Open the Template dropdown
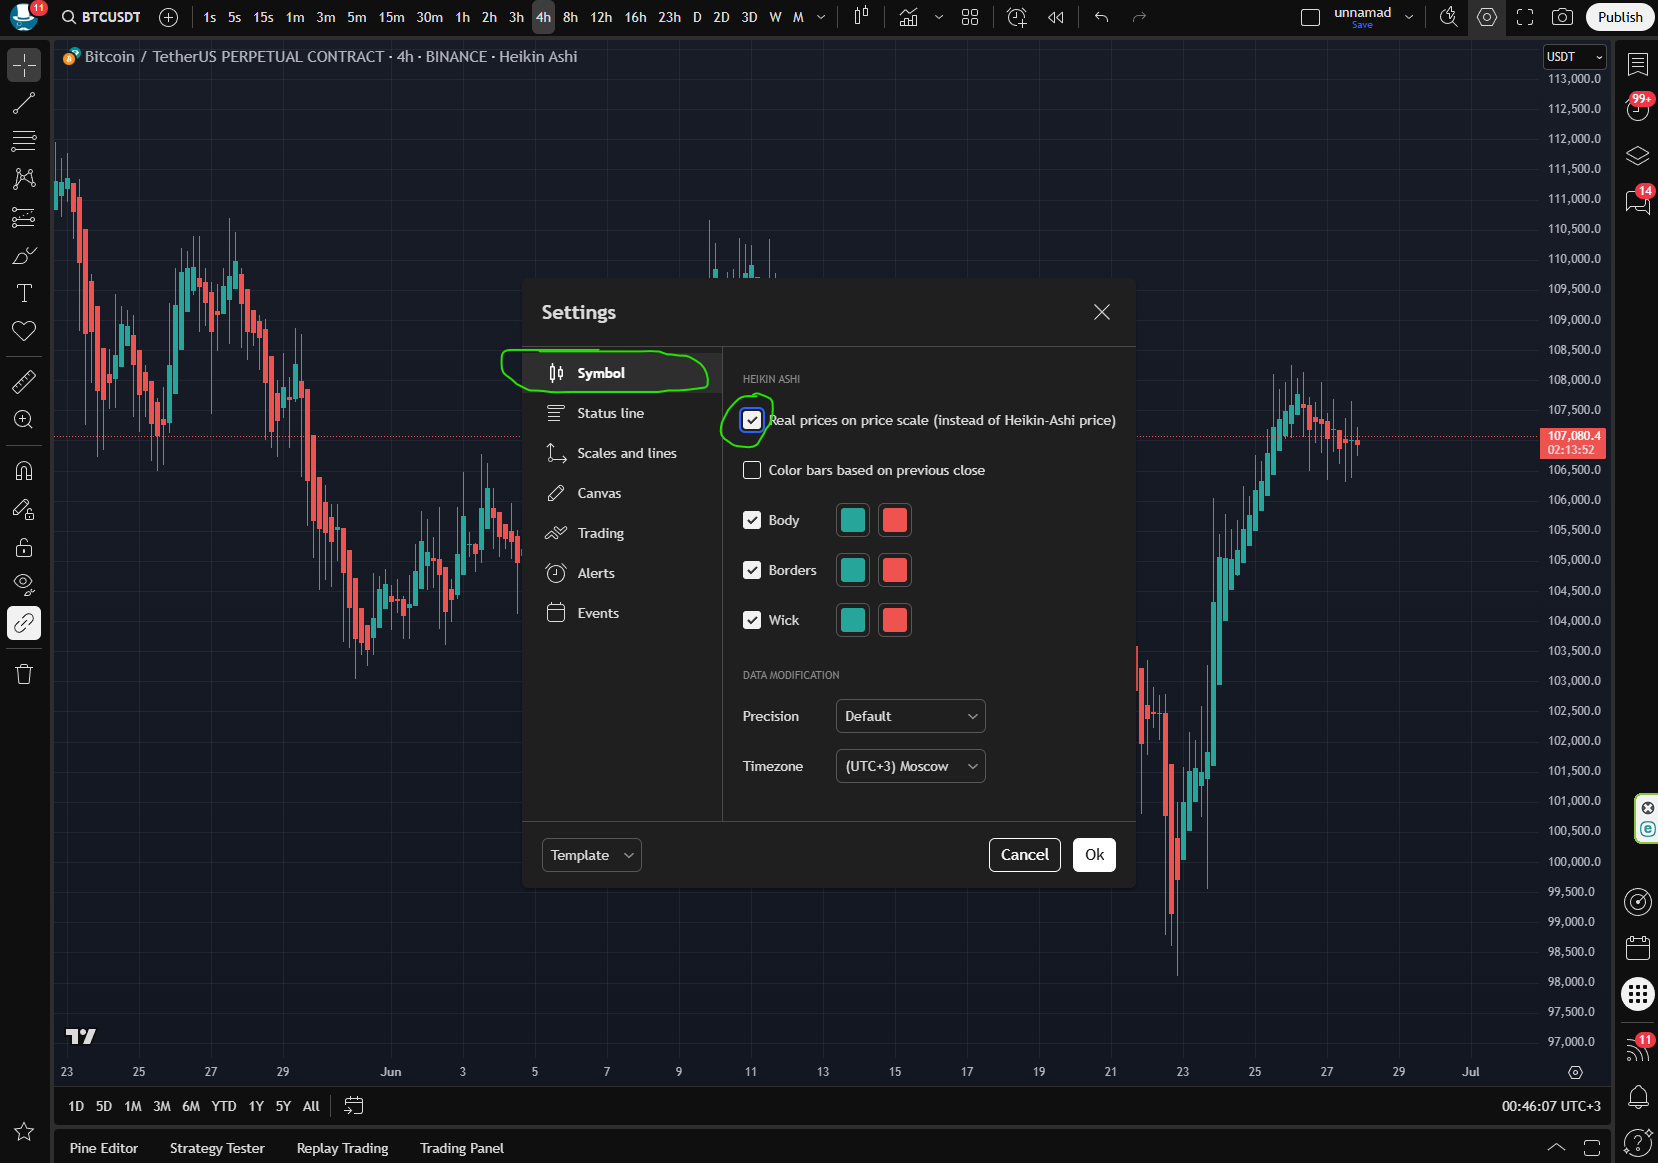This screenshot has height=1163, width=1658. click(x=591, y=855)
